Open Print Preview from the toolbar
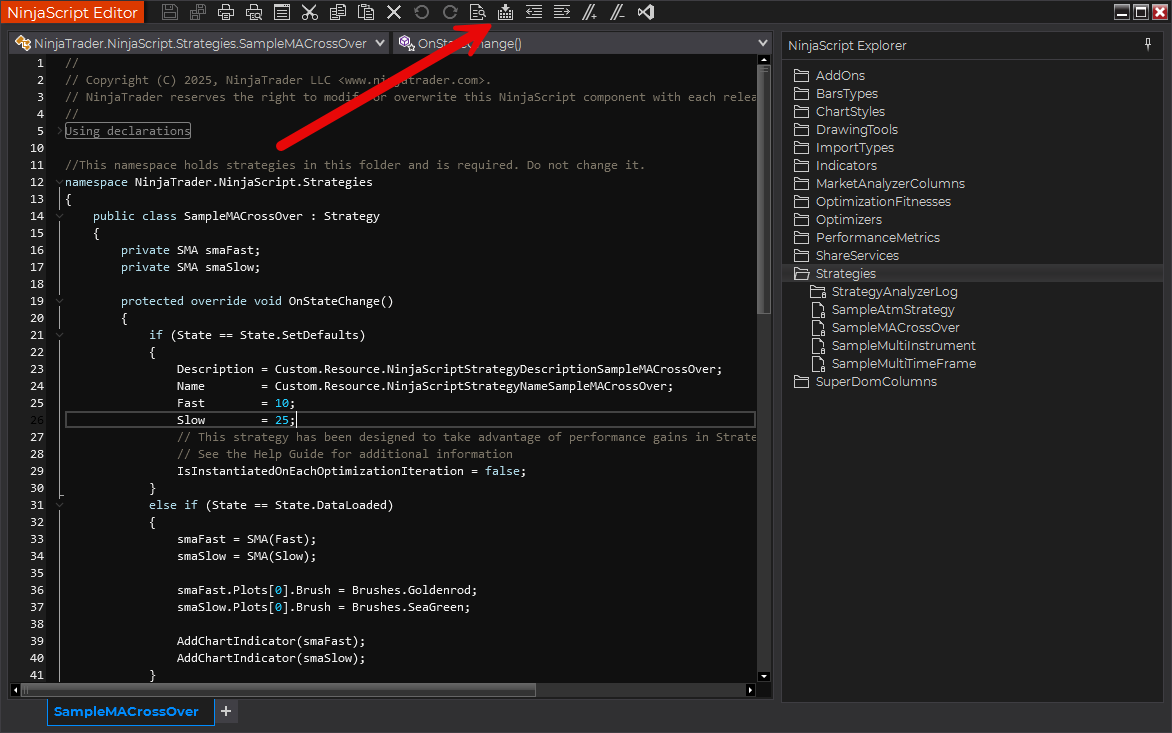 (254, 13)
